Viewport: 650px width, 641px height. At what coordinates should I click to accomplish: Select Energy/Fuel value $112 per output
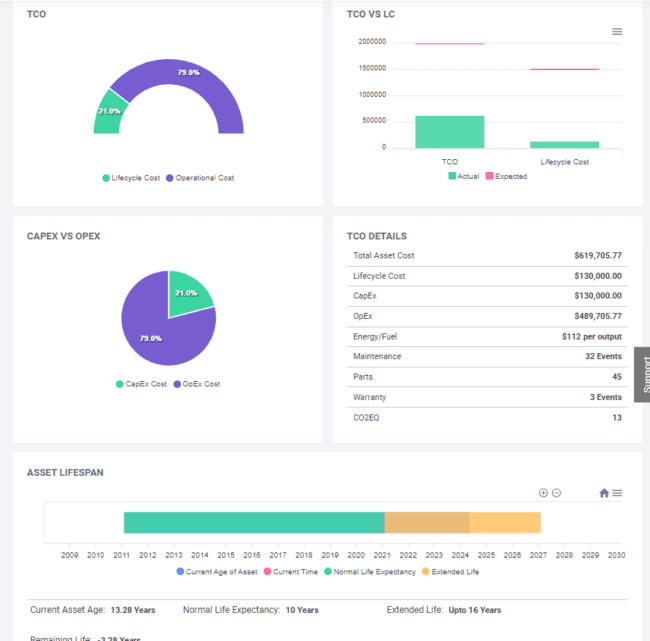(x=592, y=337)
